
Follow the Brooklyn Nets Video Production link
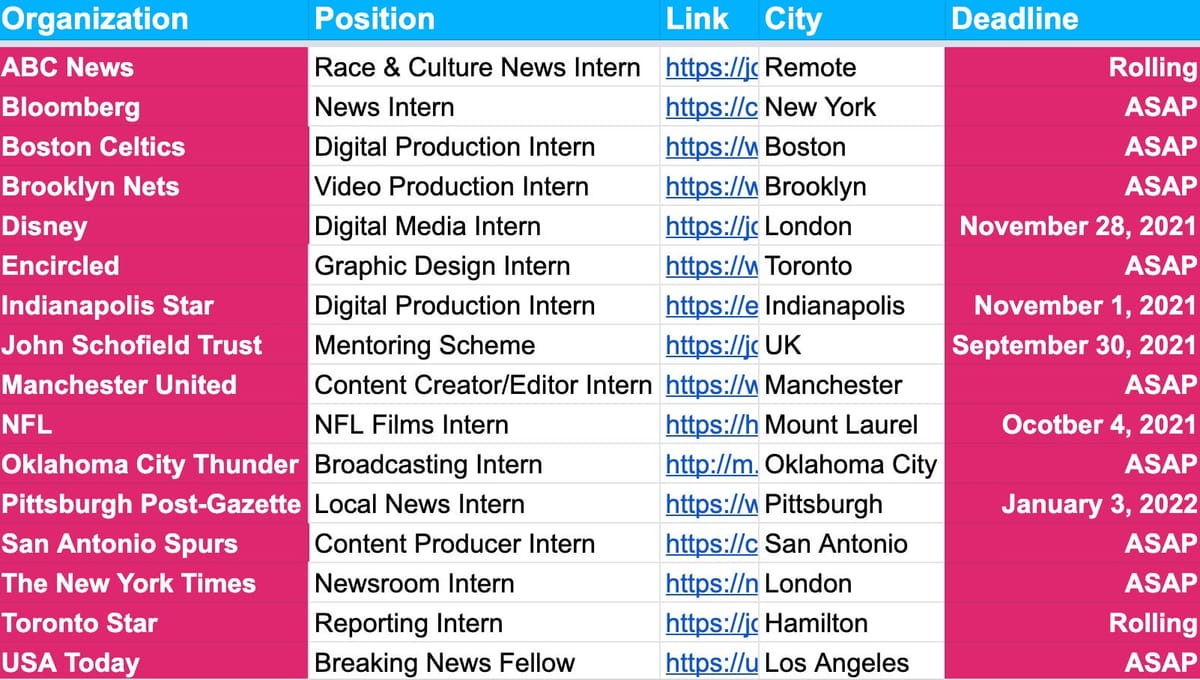tap(710, 186)
